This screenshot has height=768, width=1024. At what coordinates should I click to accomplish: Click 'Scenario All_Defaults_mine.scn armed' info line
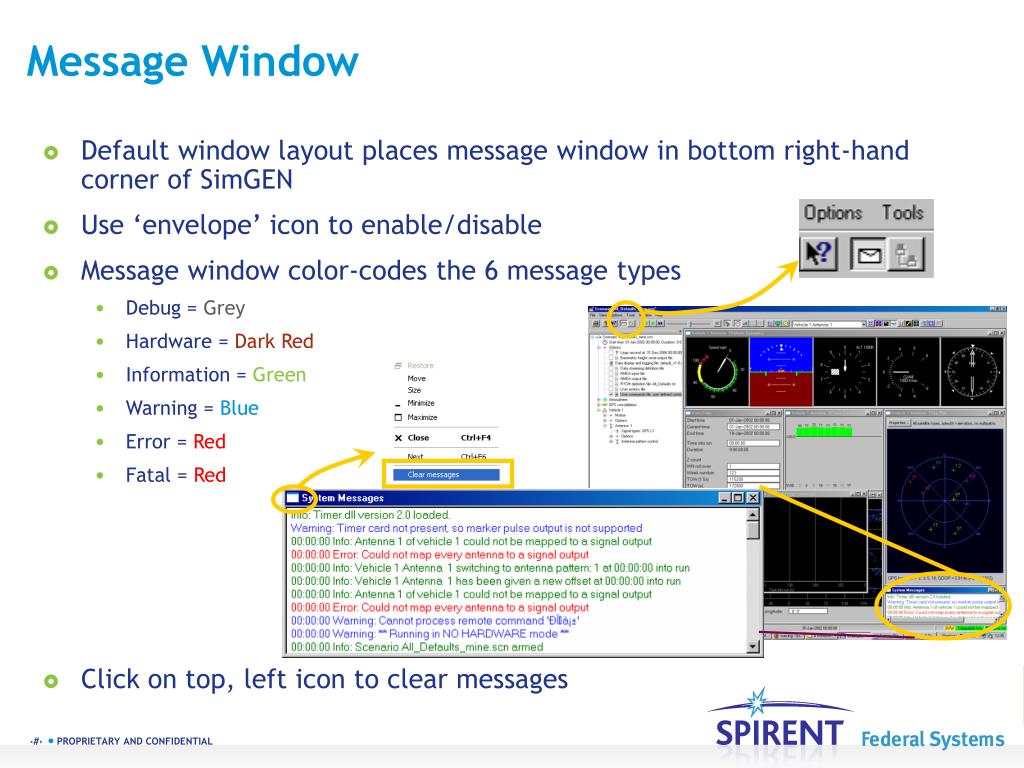(417, 647)
